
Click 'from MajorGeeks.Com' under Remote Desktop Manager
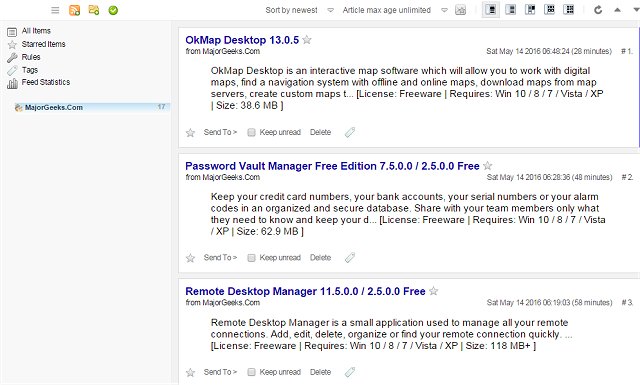[x=222, y=303]
